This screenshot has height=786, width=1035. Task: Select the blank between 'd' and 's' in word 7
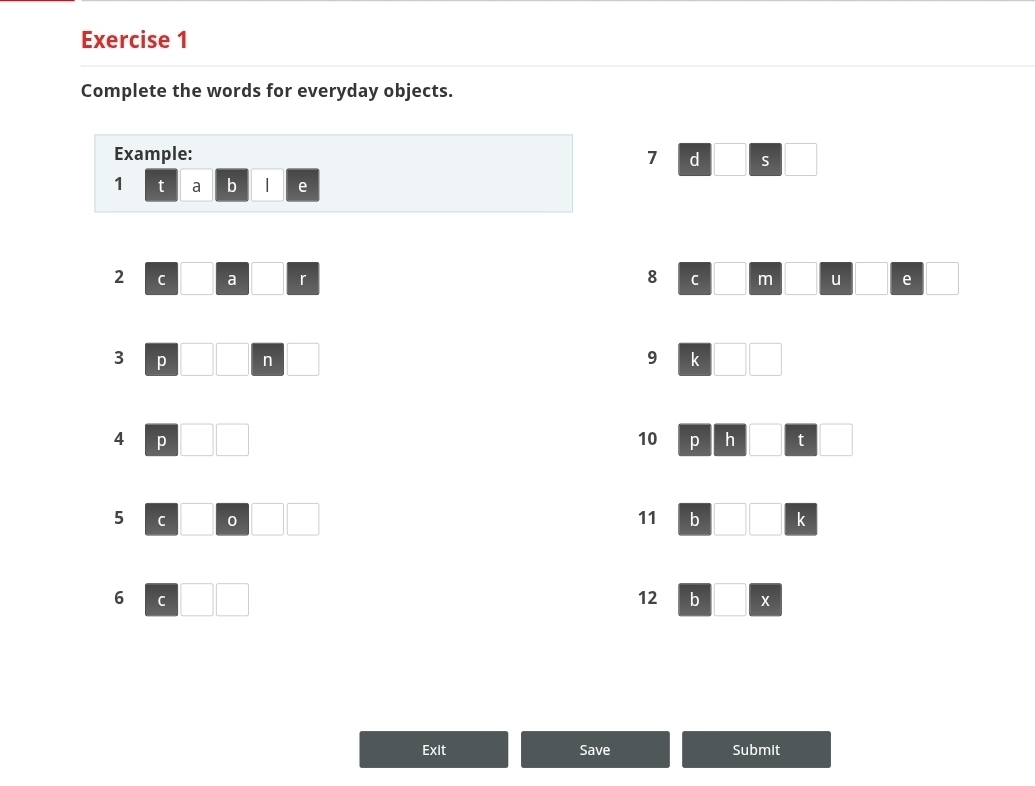pos(730,160)
